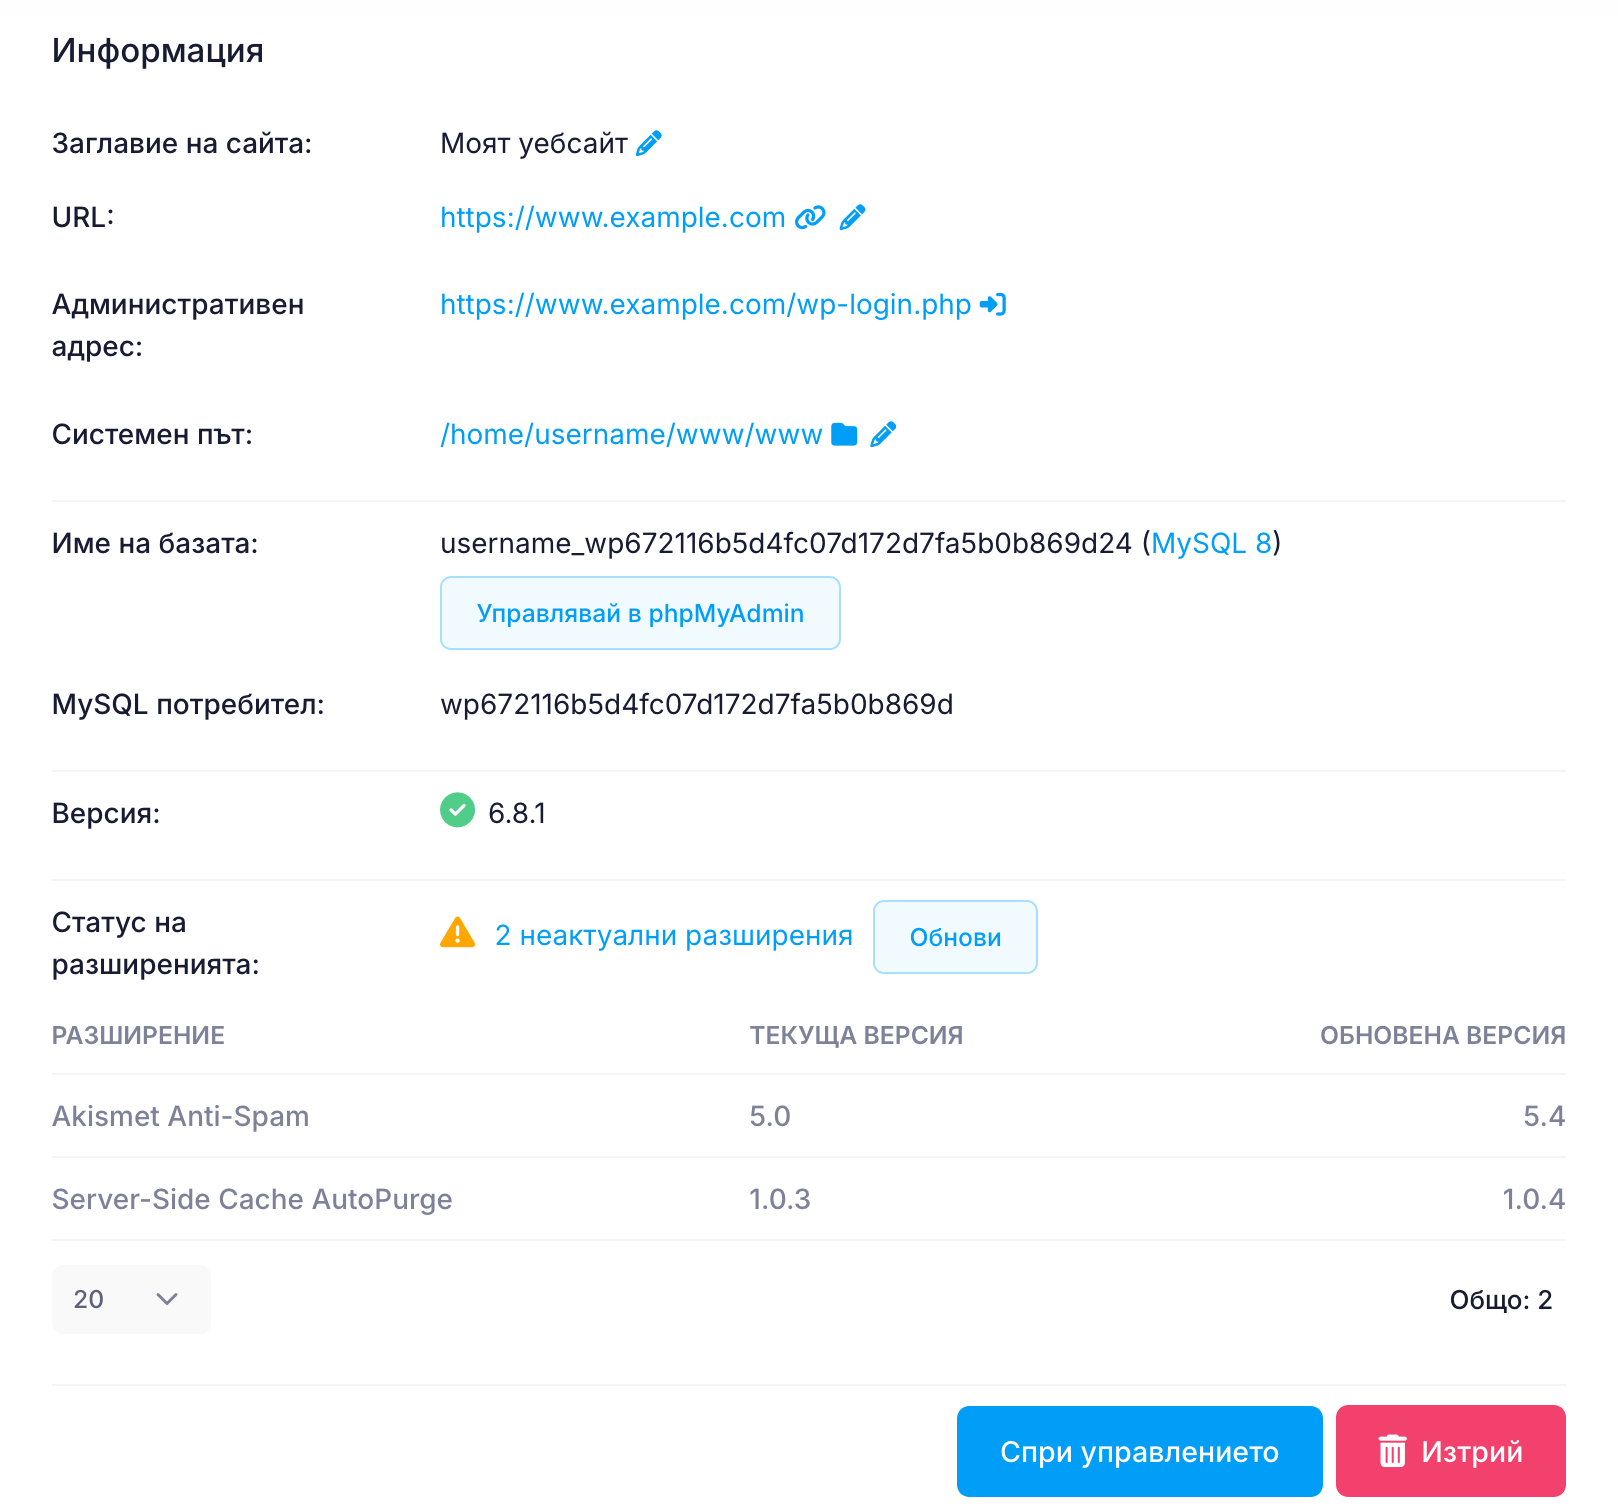Click the site title Моят уебсайт

point(534,144)
